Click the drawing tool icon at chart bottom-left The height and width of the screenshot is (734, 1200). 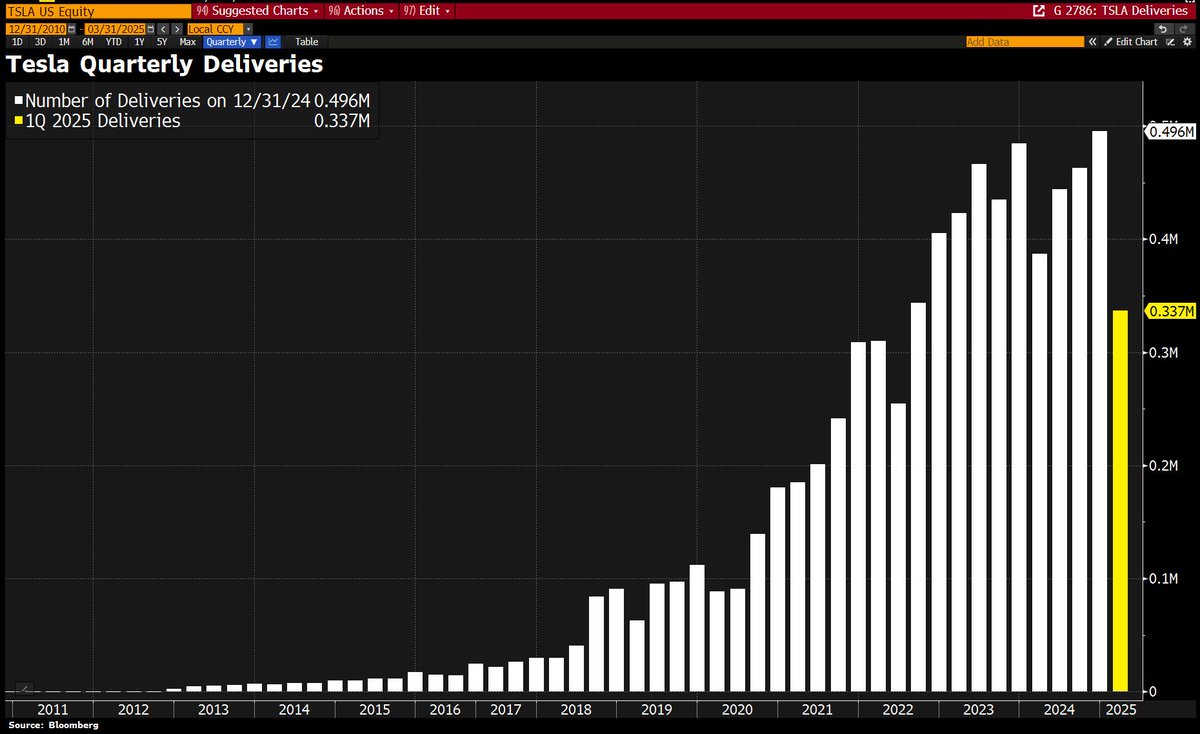[24, 688]
